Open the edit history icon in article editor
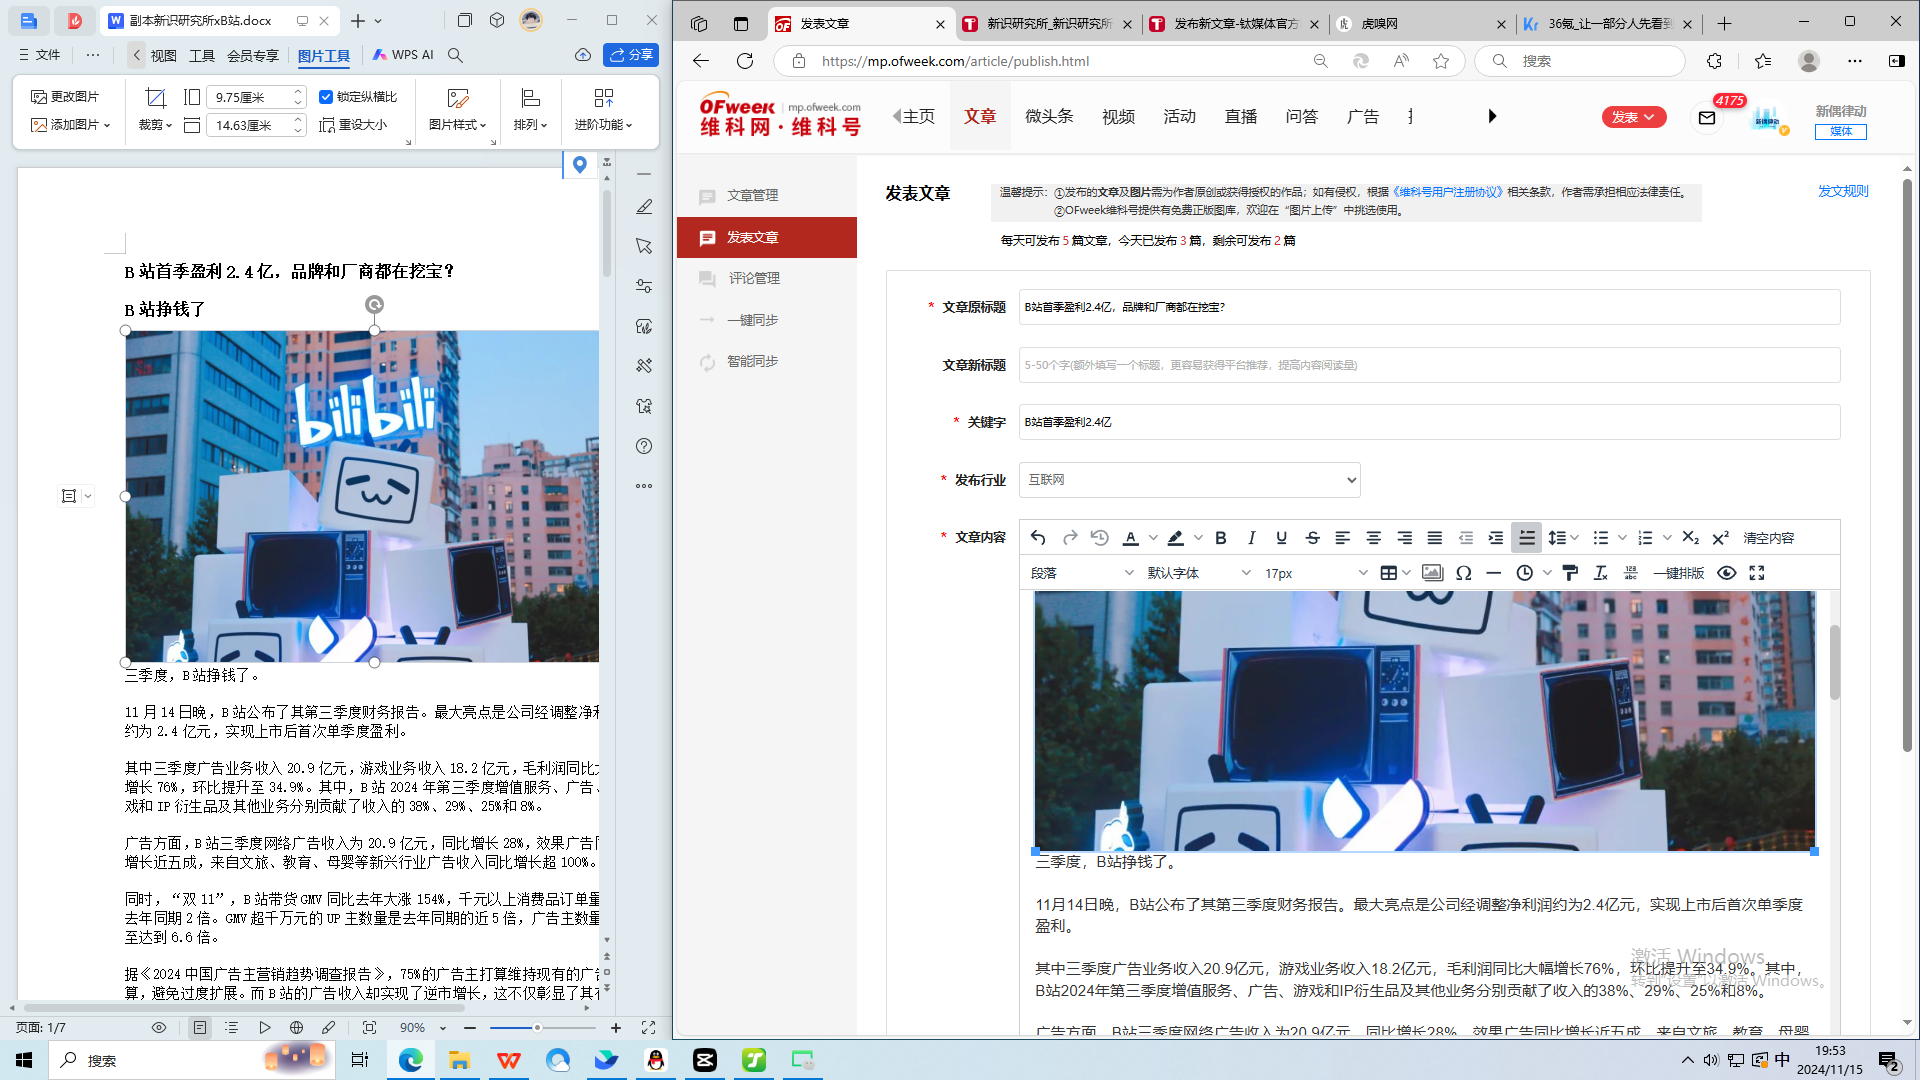 pyautogui.click(x=1100, y=538)
